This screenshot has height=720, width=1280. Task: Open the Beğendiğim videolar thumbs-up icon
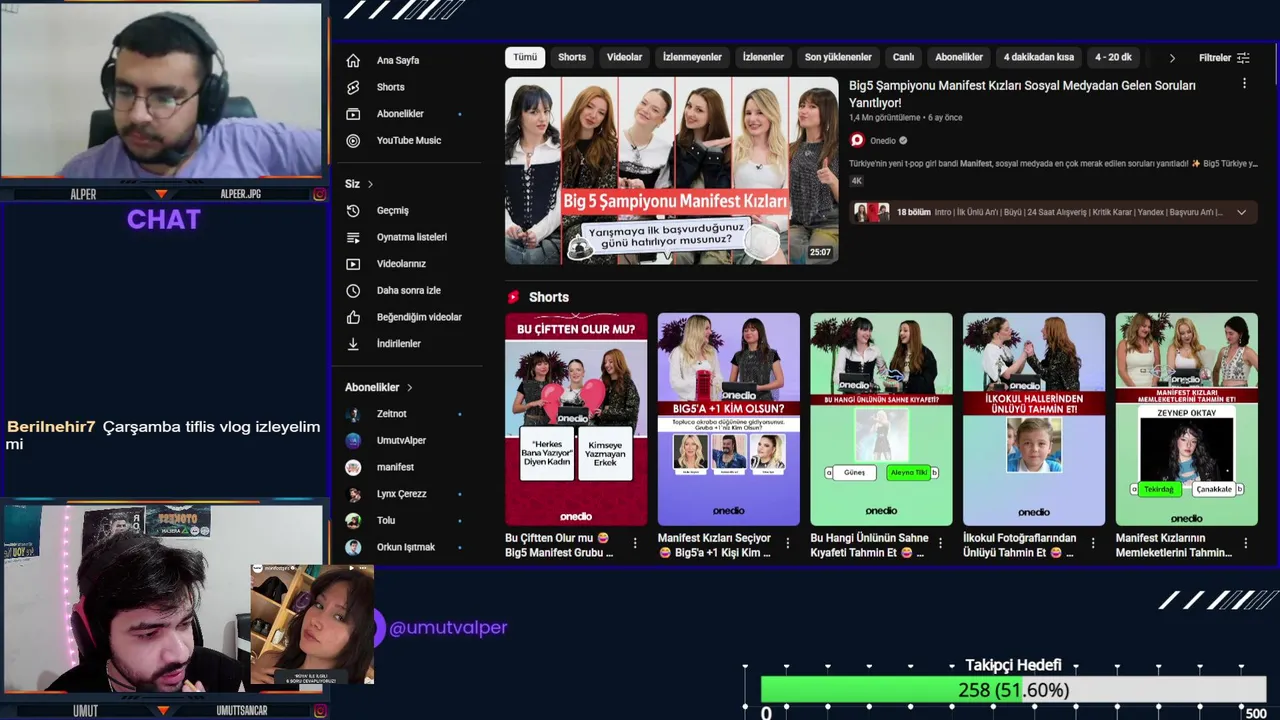353,317
